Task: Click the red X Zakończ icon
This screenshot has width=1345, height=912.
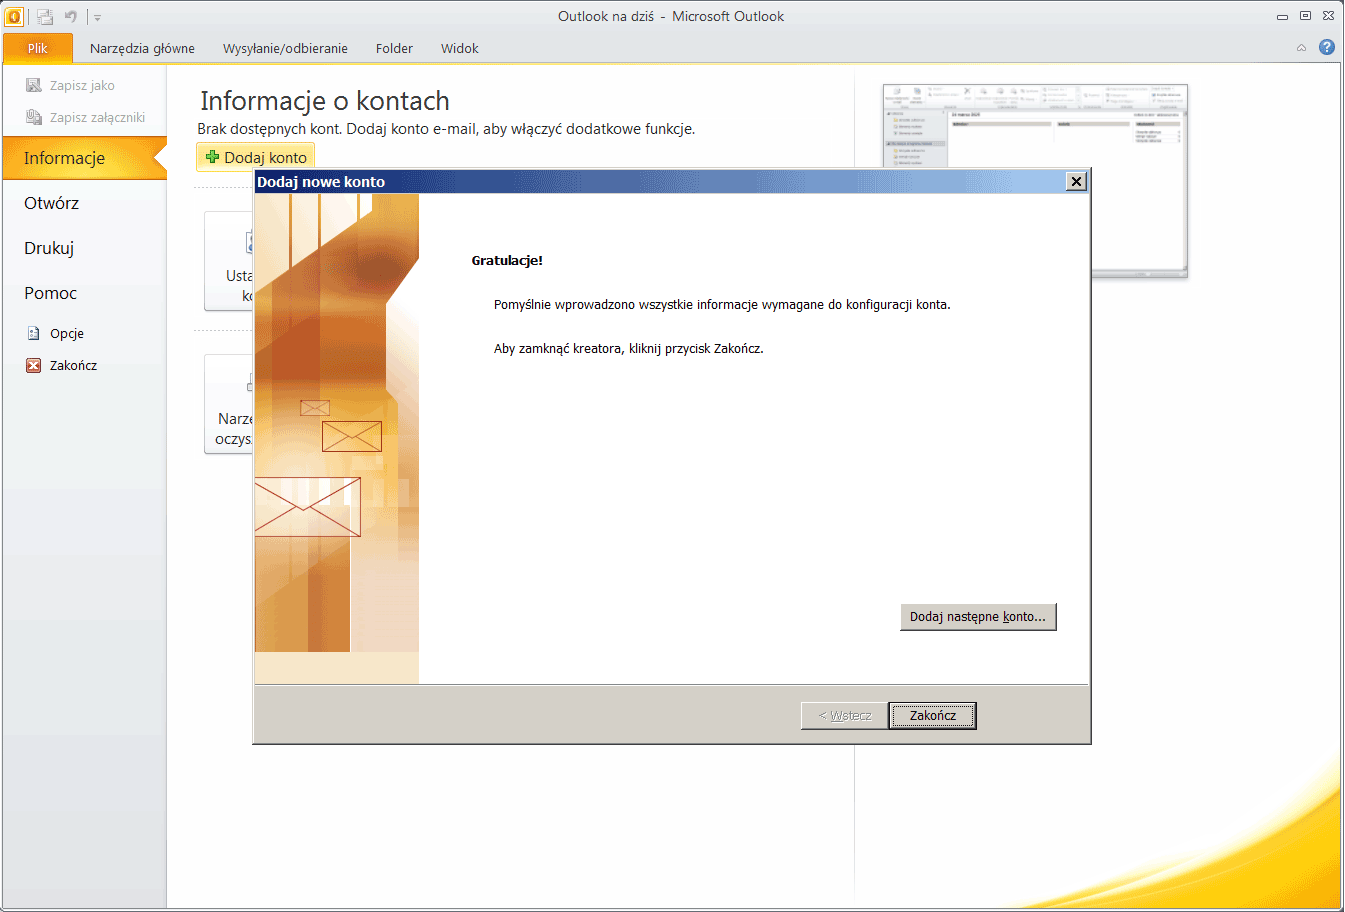Action: coord(33,366)
